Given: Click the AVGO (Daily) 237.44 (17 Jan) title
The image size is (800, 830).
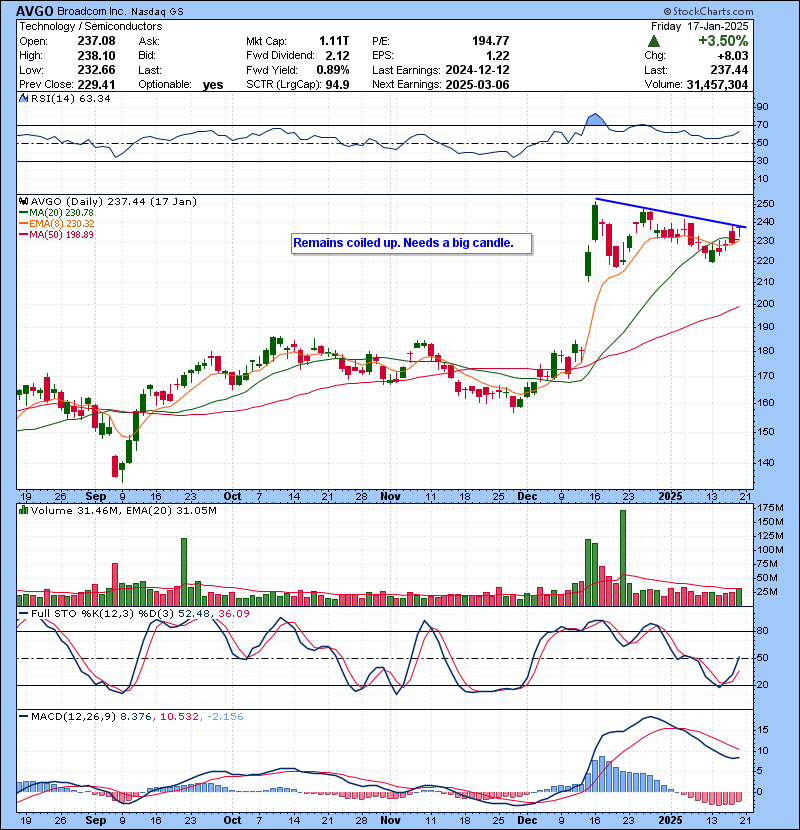Looking at the screenshot, I should click(114, 202).
